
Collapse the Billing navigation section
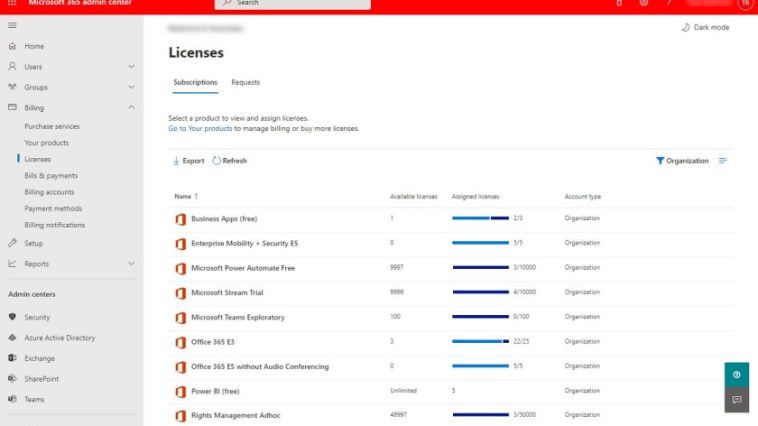point(131,107)
